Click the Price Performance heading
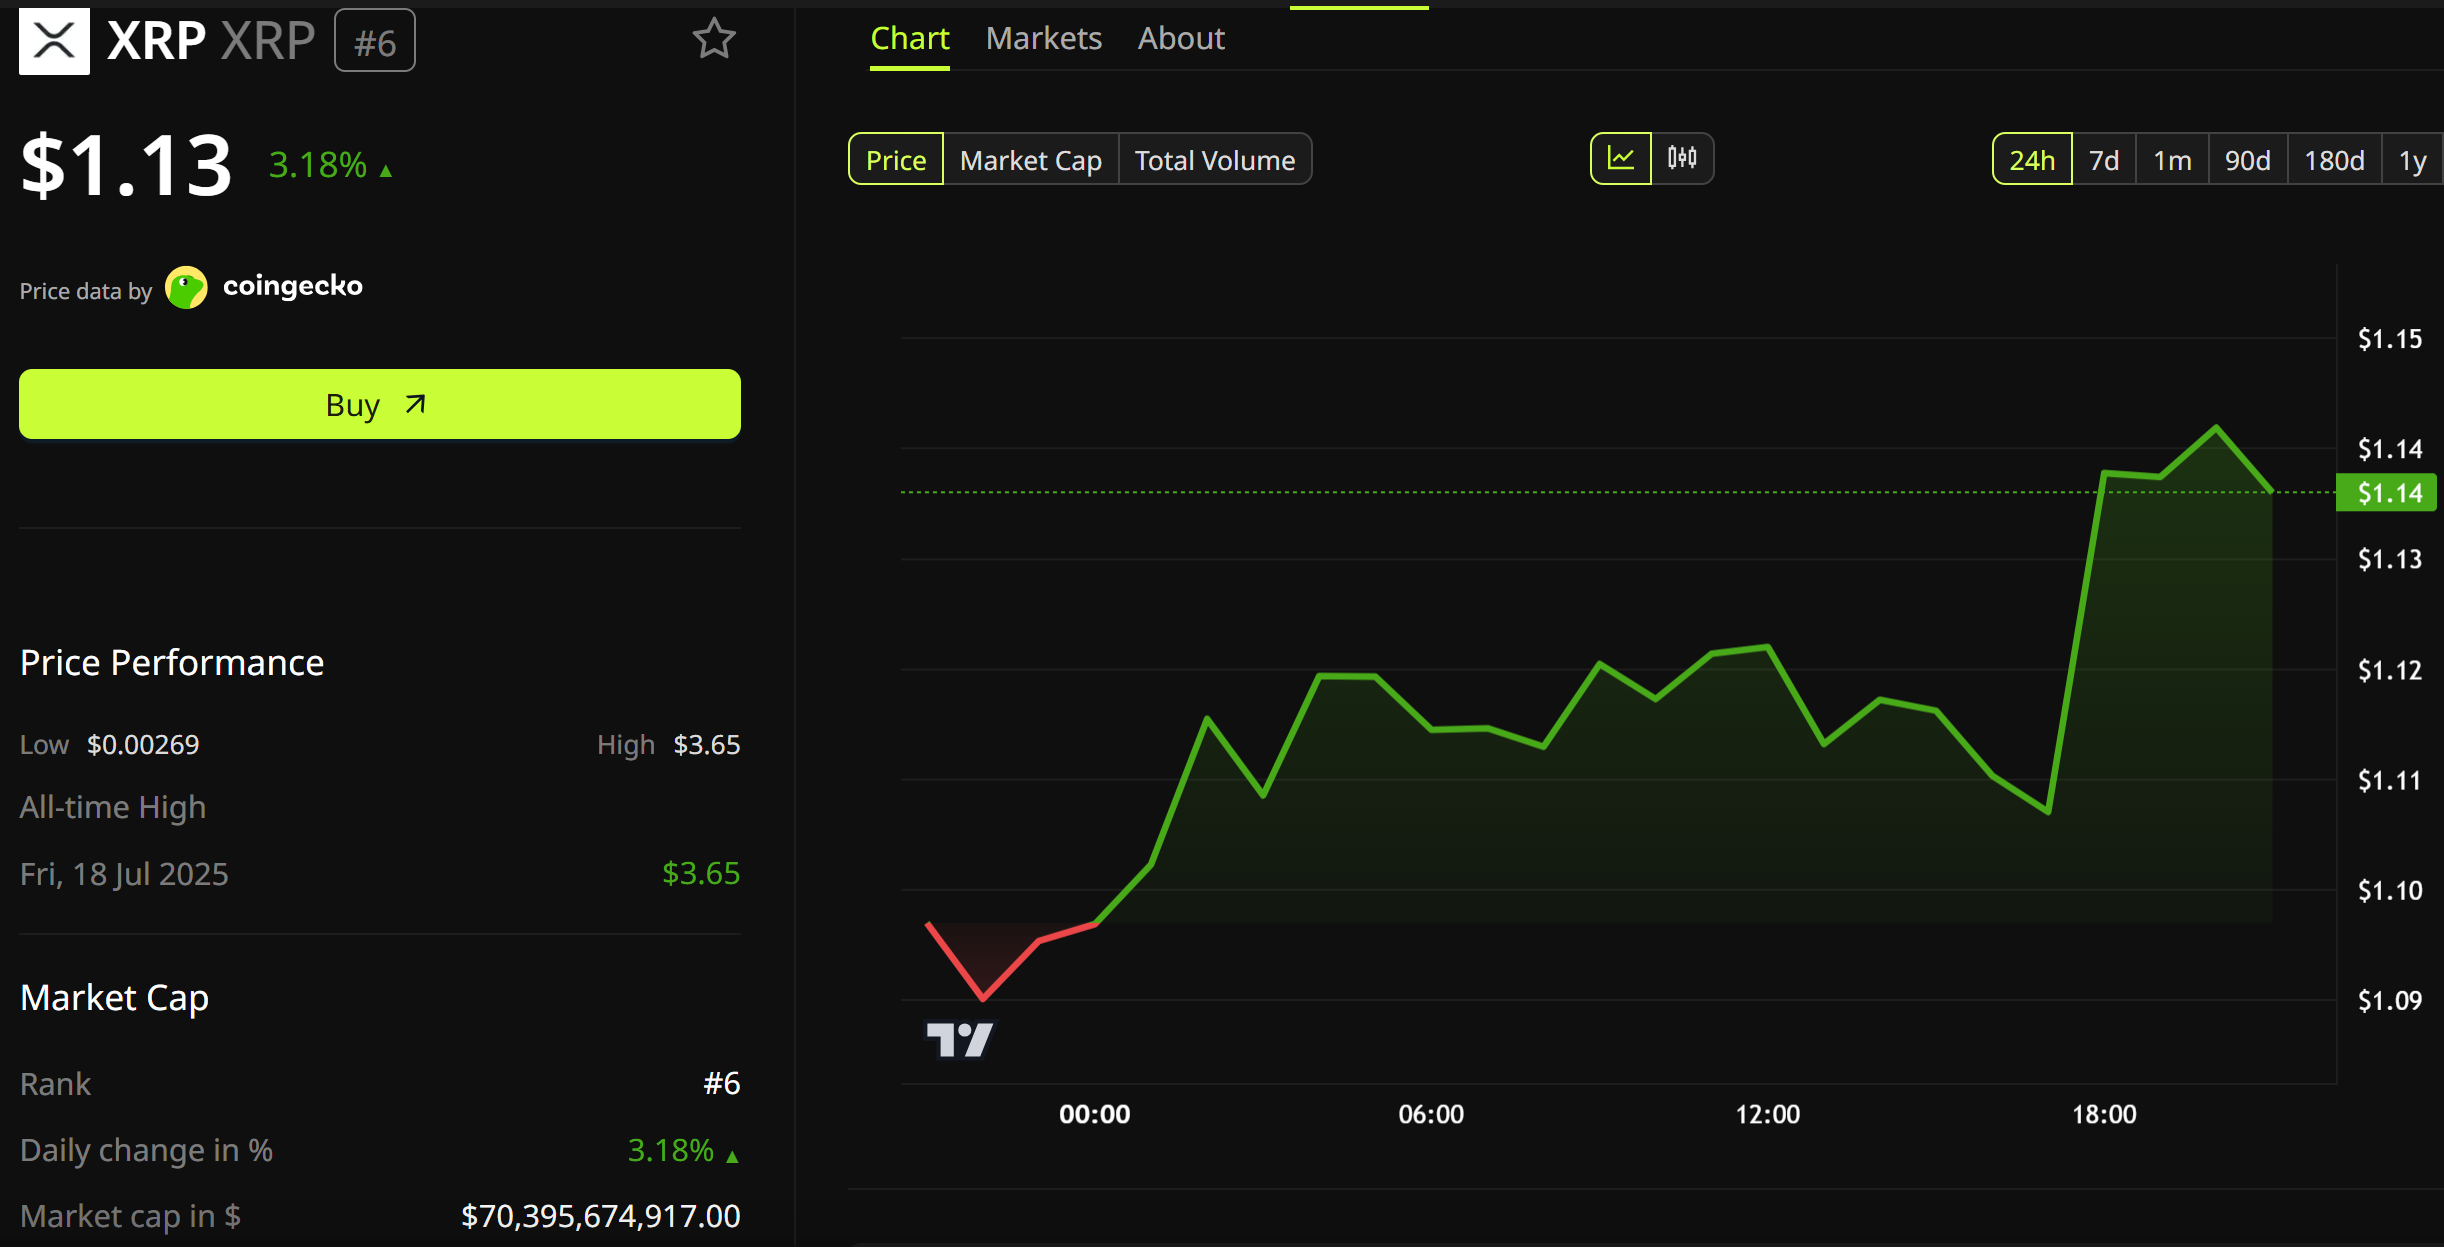This screenshot has width=2444, height=1248. 172,663
